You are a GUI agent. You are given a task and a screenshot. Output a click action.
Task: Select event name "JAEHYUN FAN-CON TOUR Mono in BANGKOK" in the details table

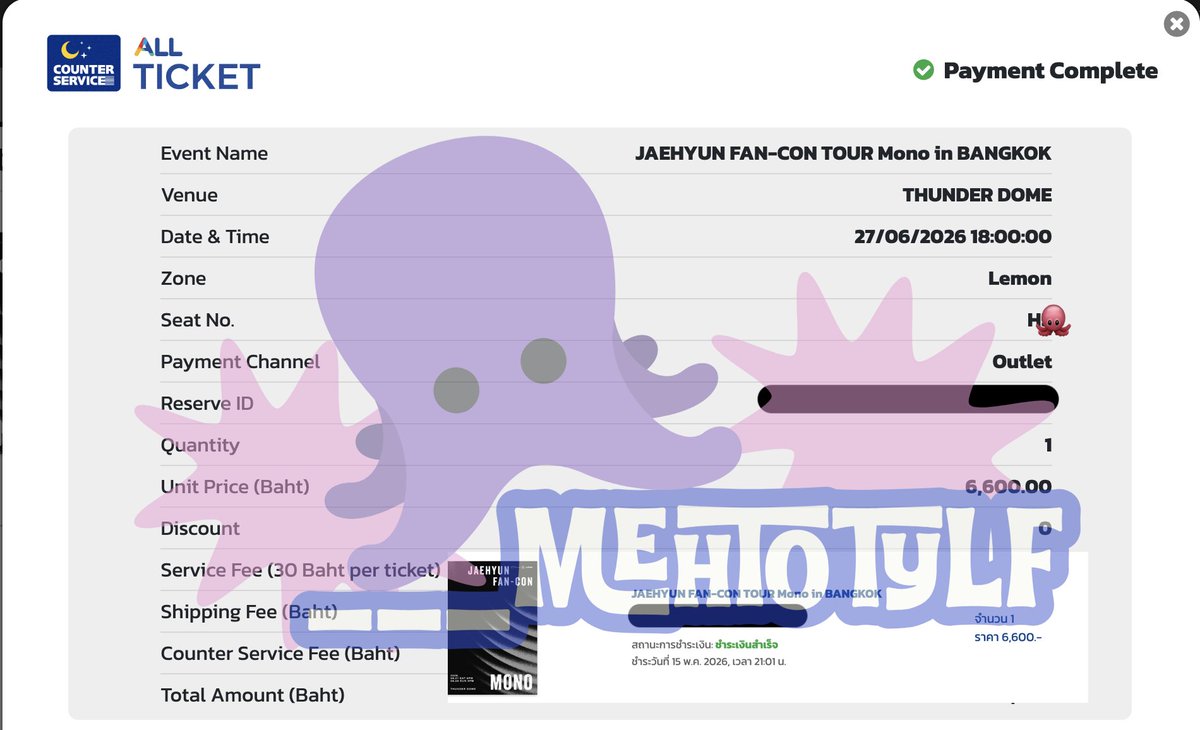point(843,153)
